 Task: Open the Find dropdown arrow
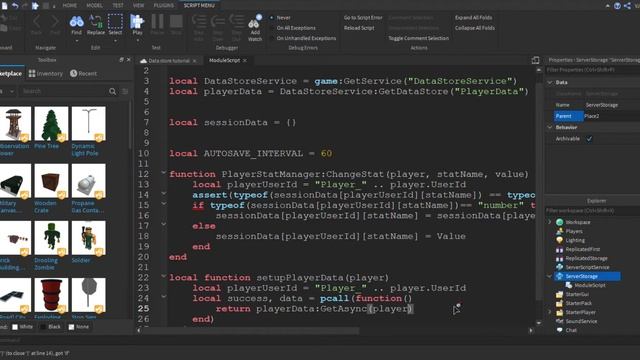(76, 41)
